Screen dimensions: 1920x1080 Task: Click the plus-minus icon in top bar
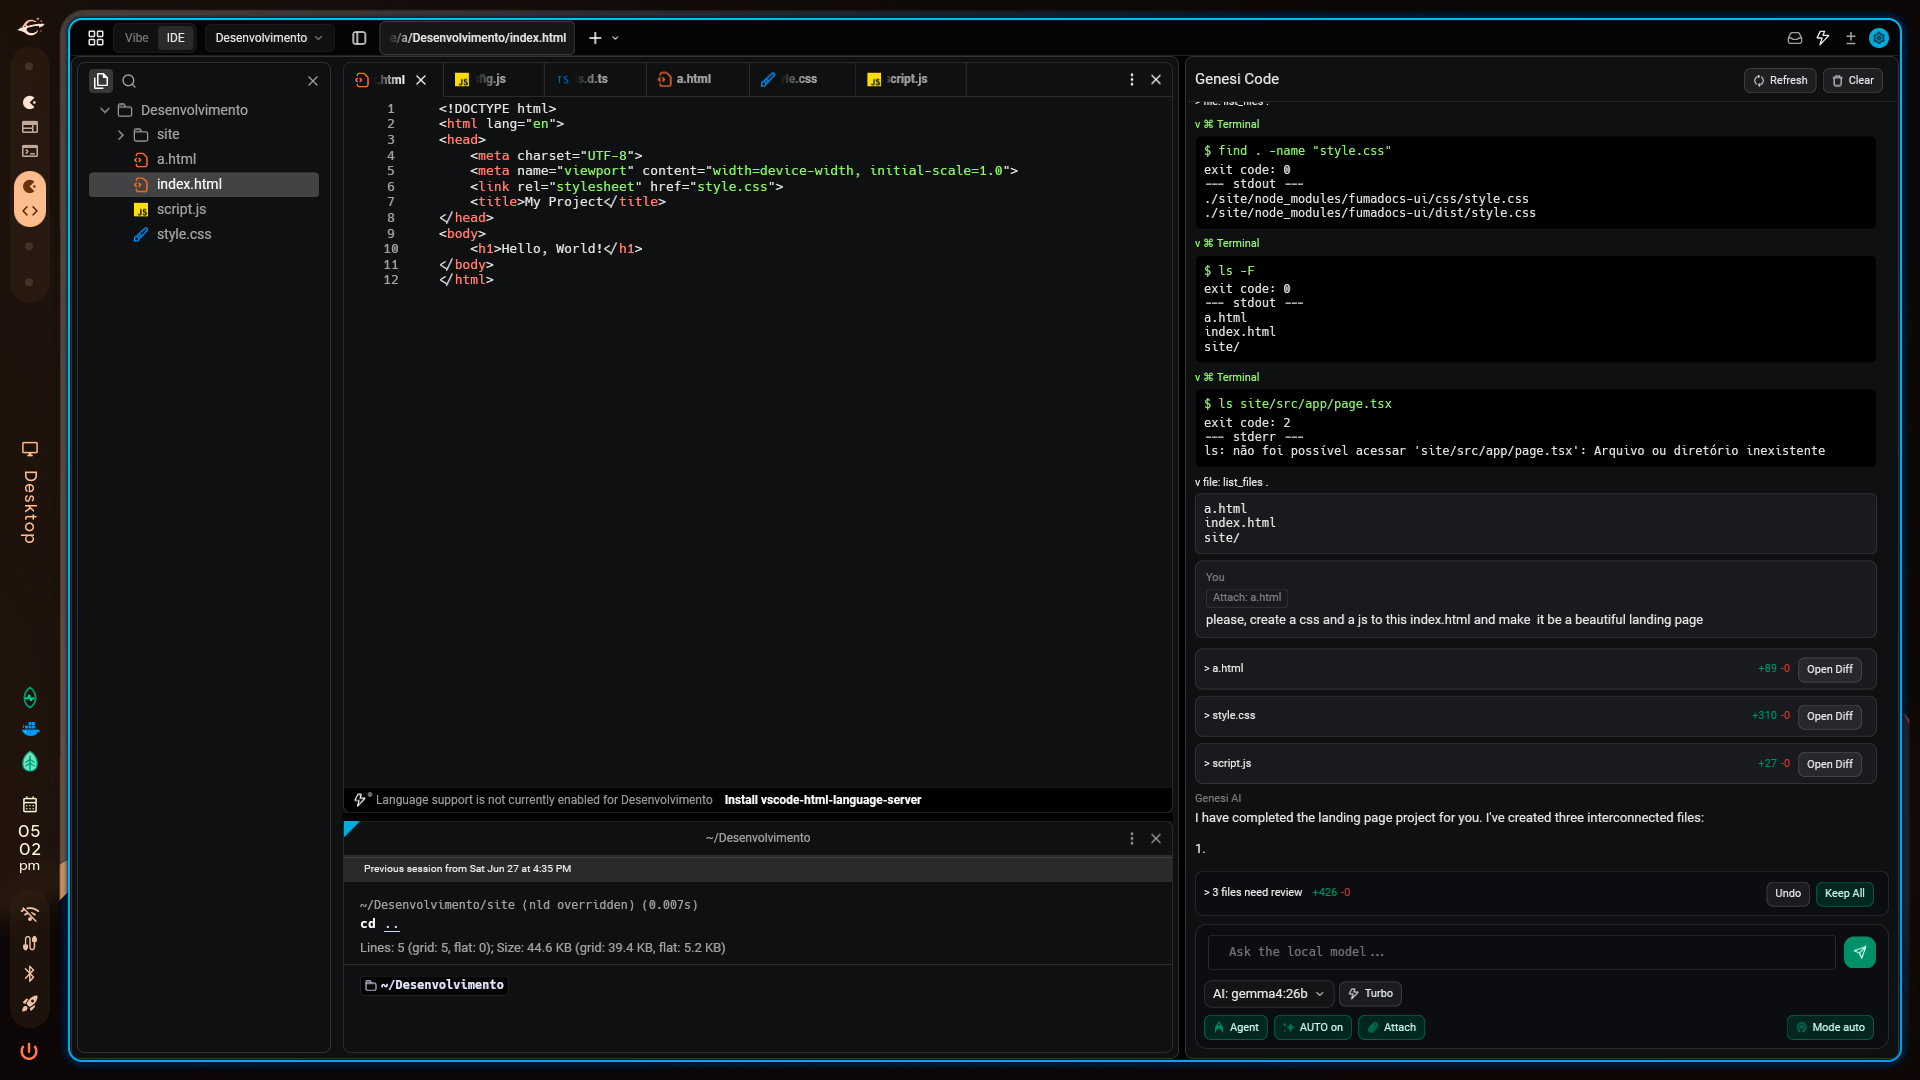pyautogui.click(x=1851, y=38)
